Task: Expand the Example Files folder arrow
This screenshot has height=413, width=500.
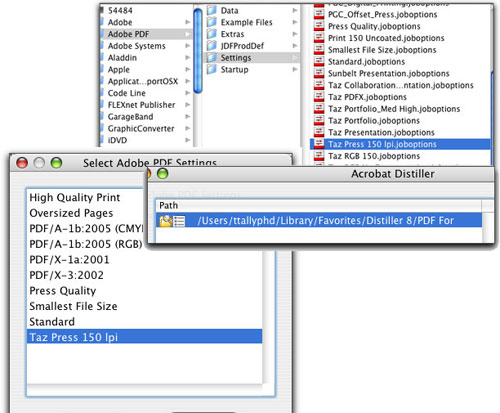Action: tap(295, 22)
